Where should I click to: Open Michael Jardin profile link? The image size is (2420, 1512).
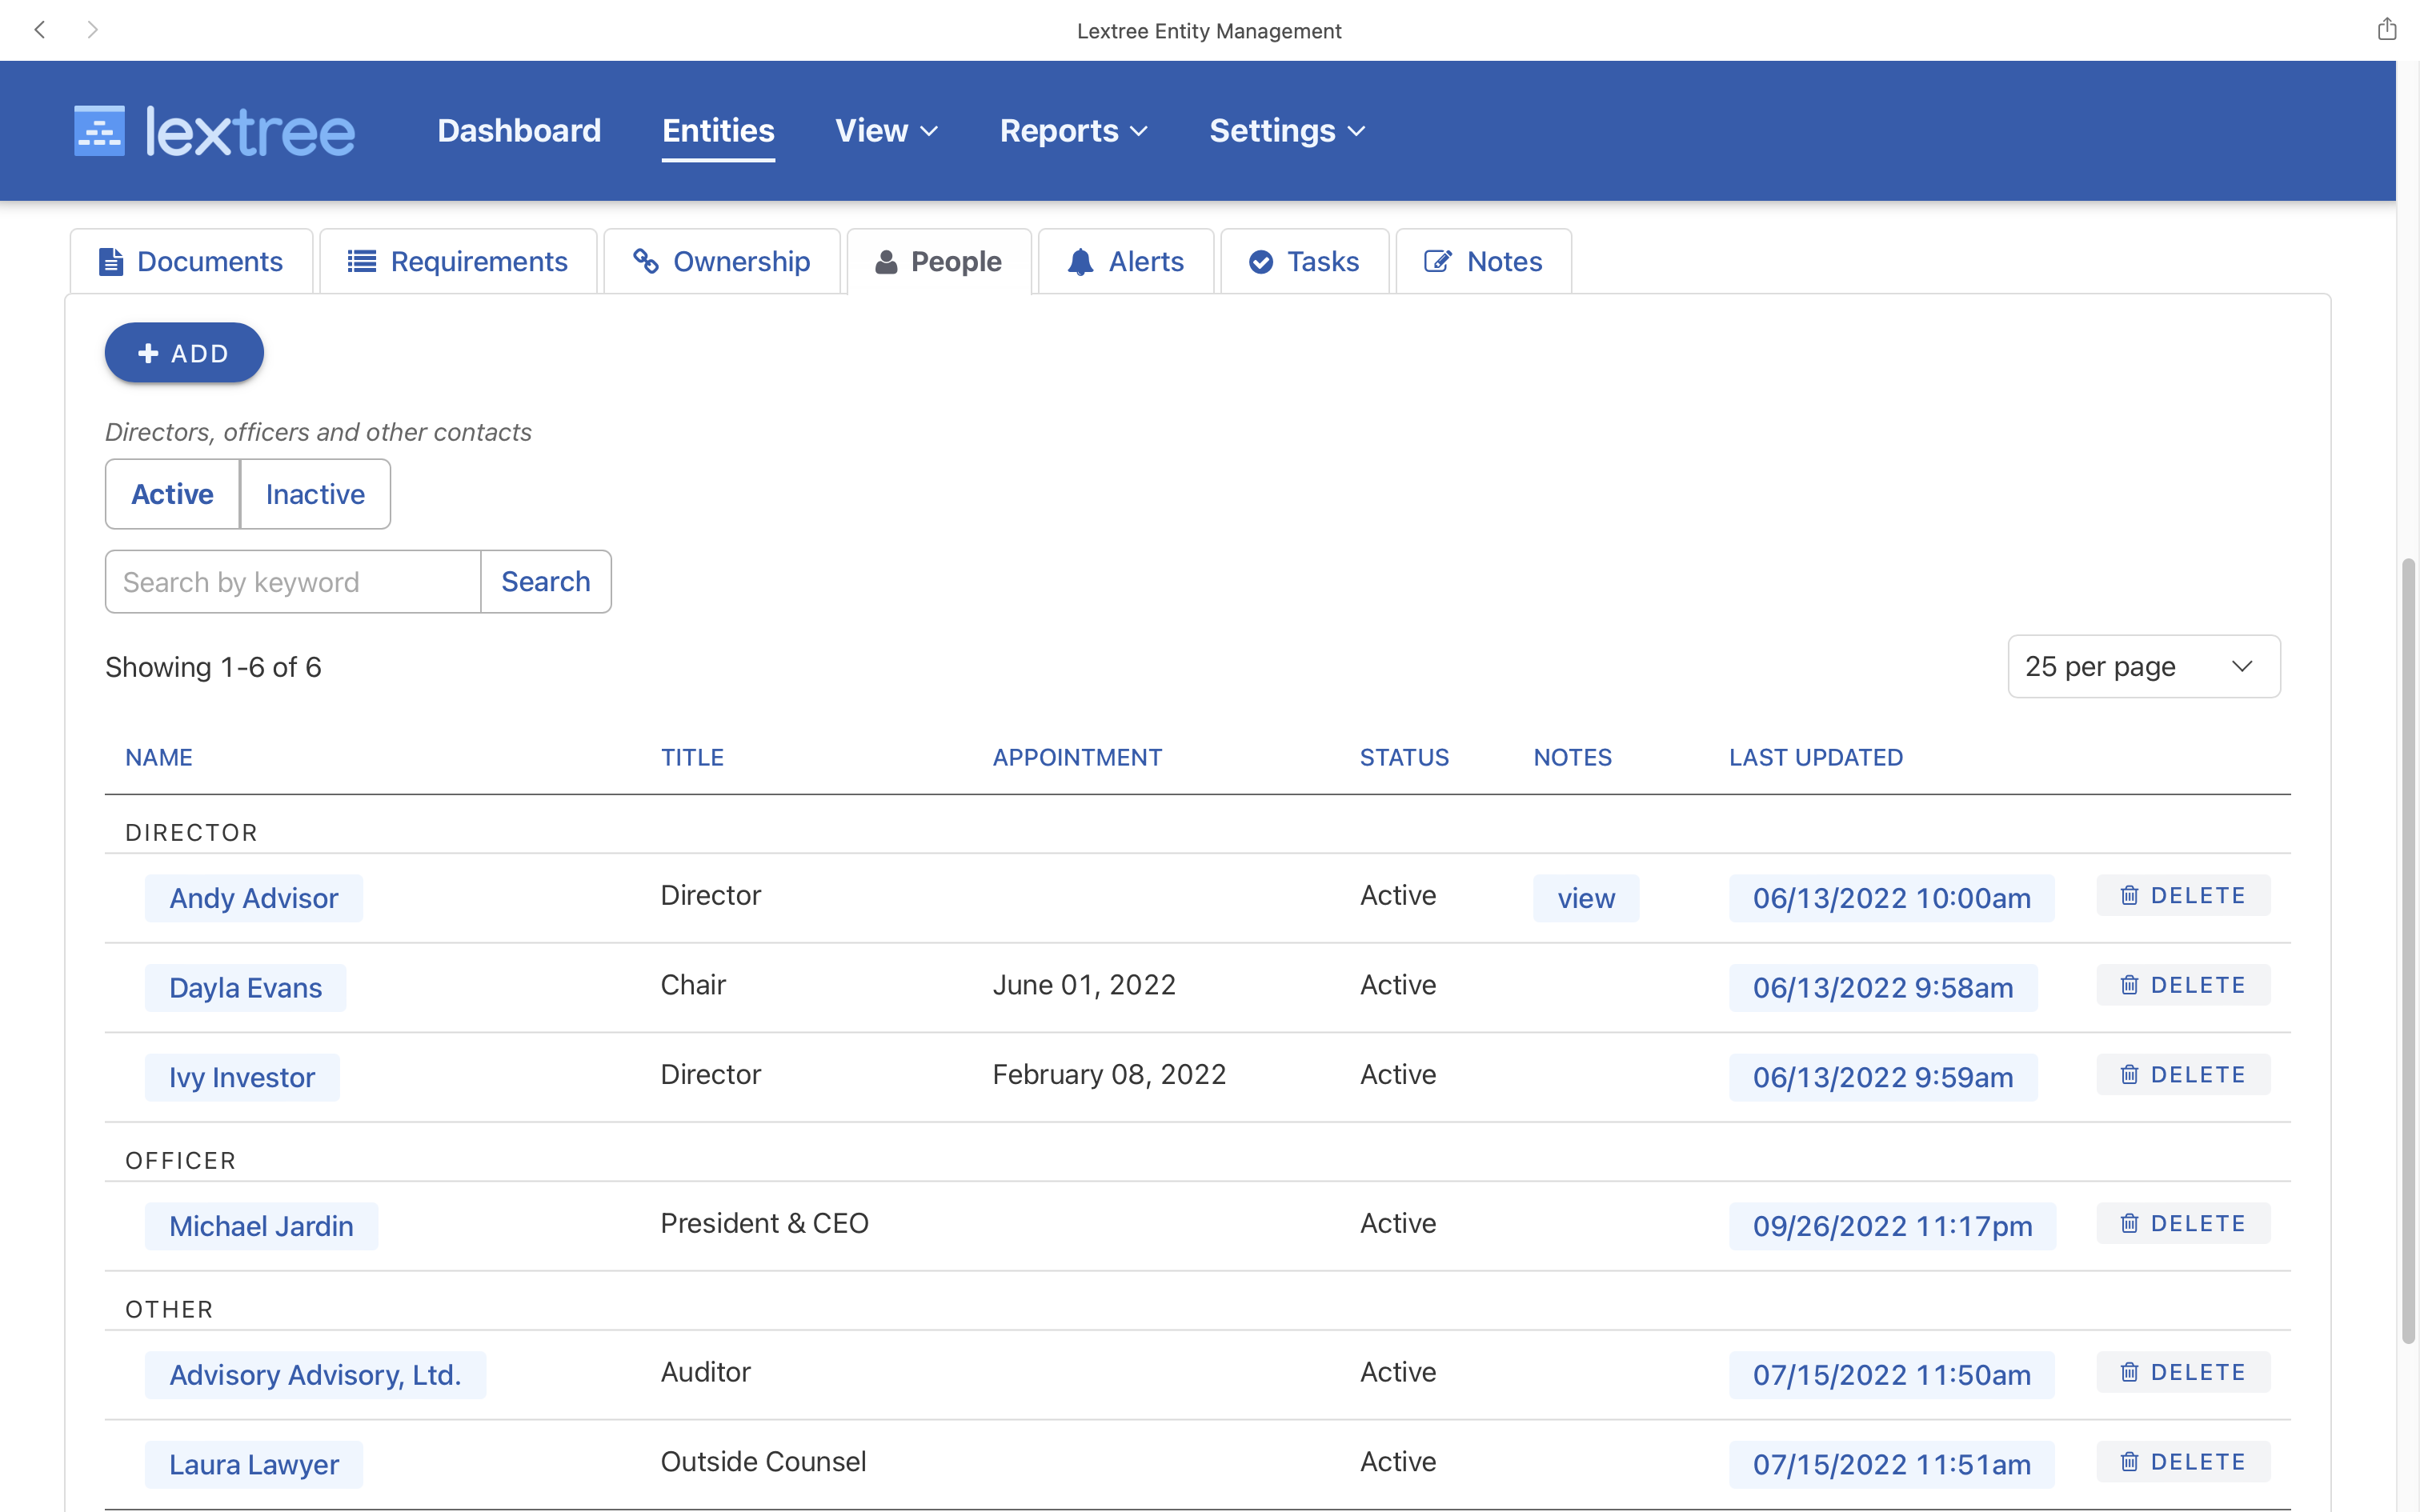coord(261,1226)
